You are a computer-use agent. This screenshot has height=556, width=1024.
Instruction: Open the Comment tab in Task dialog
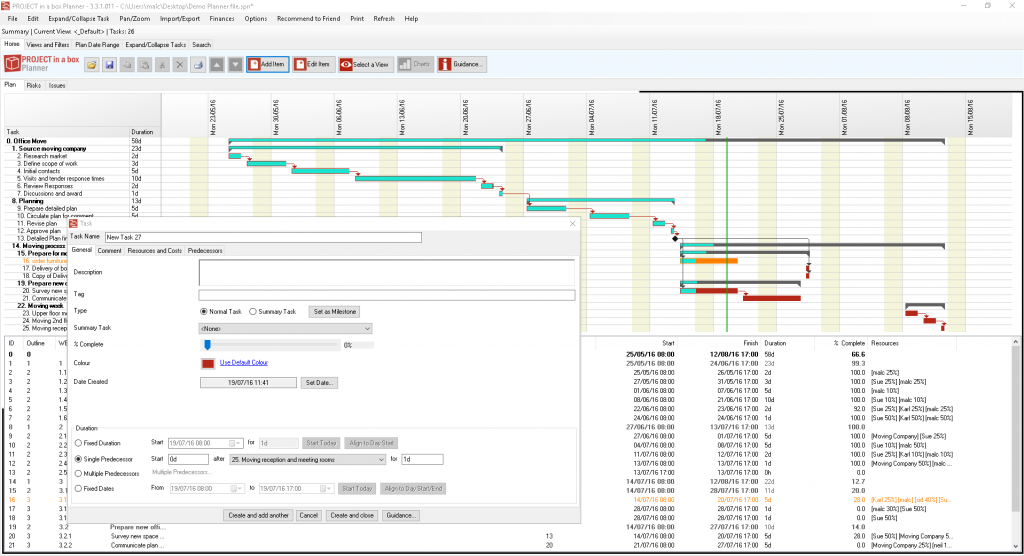[110, 251]
